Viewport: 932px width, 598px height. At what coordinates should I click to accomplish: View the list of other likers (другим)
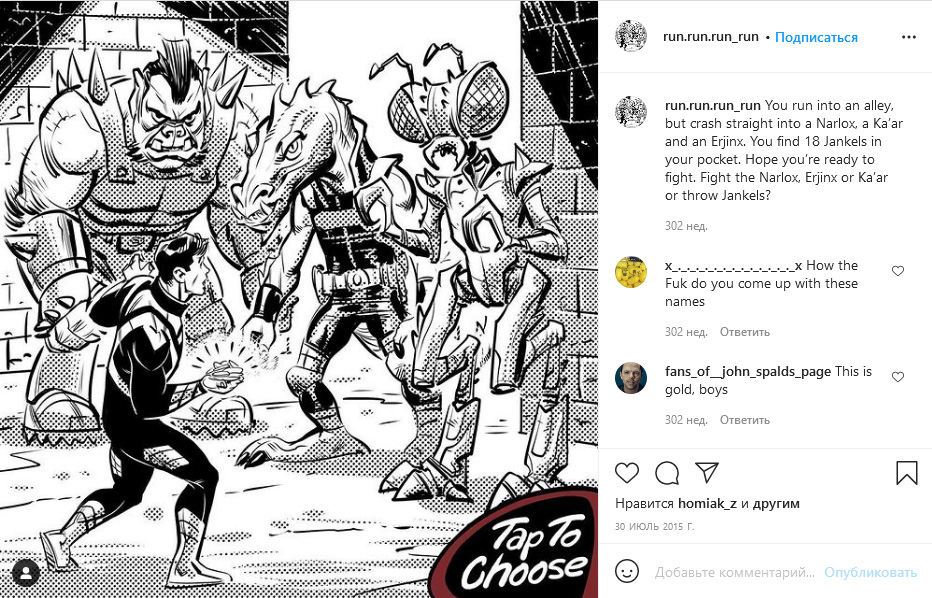(x=776, y=503)
